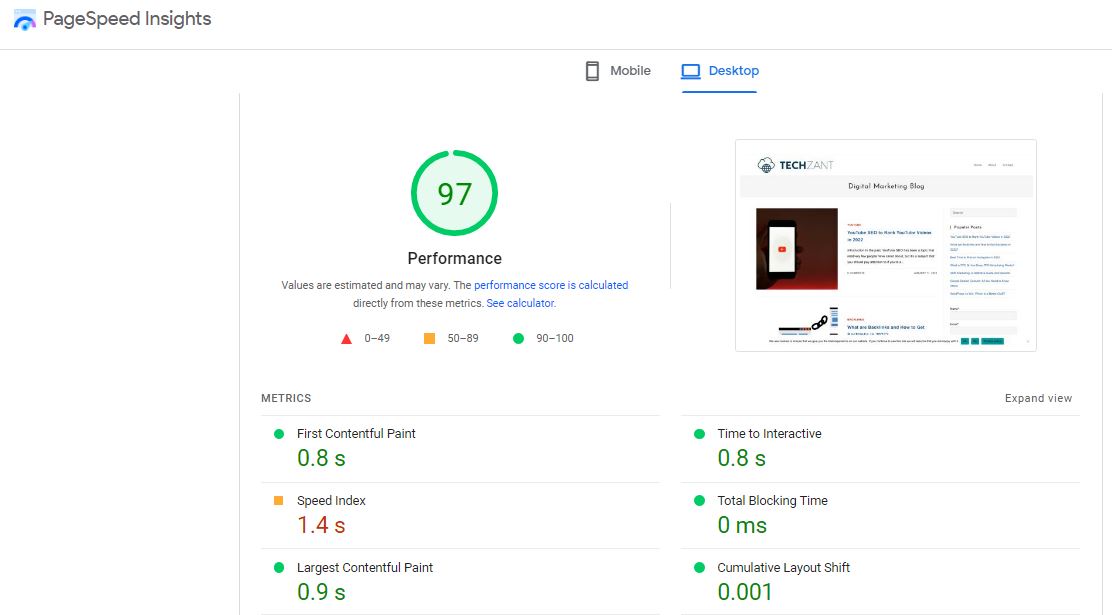Click the PageSpeed Insights title text

[127, 18]
